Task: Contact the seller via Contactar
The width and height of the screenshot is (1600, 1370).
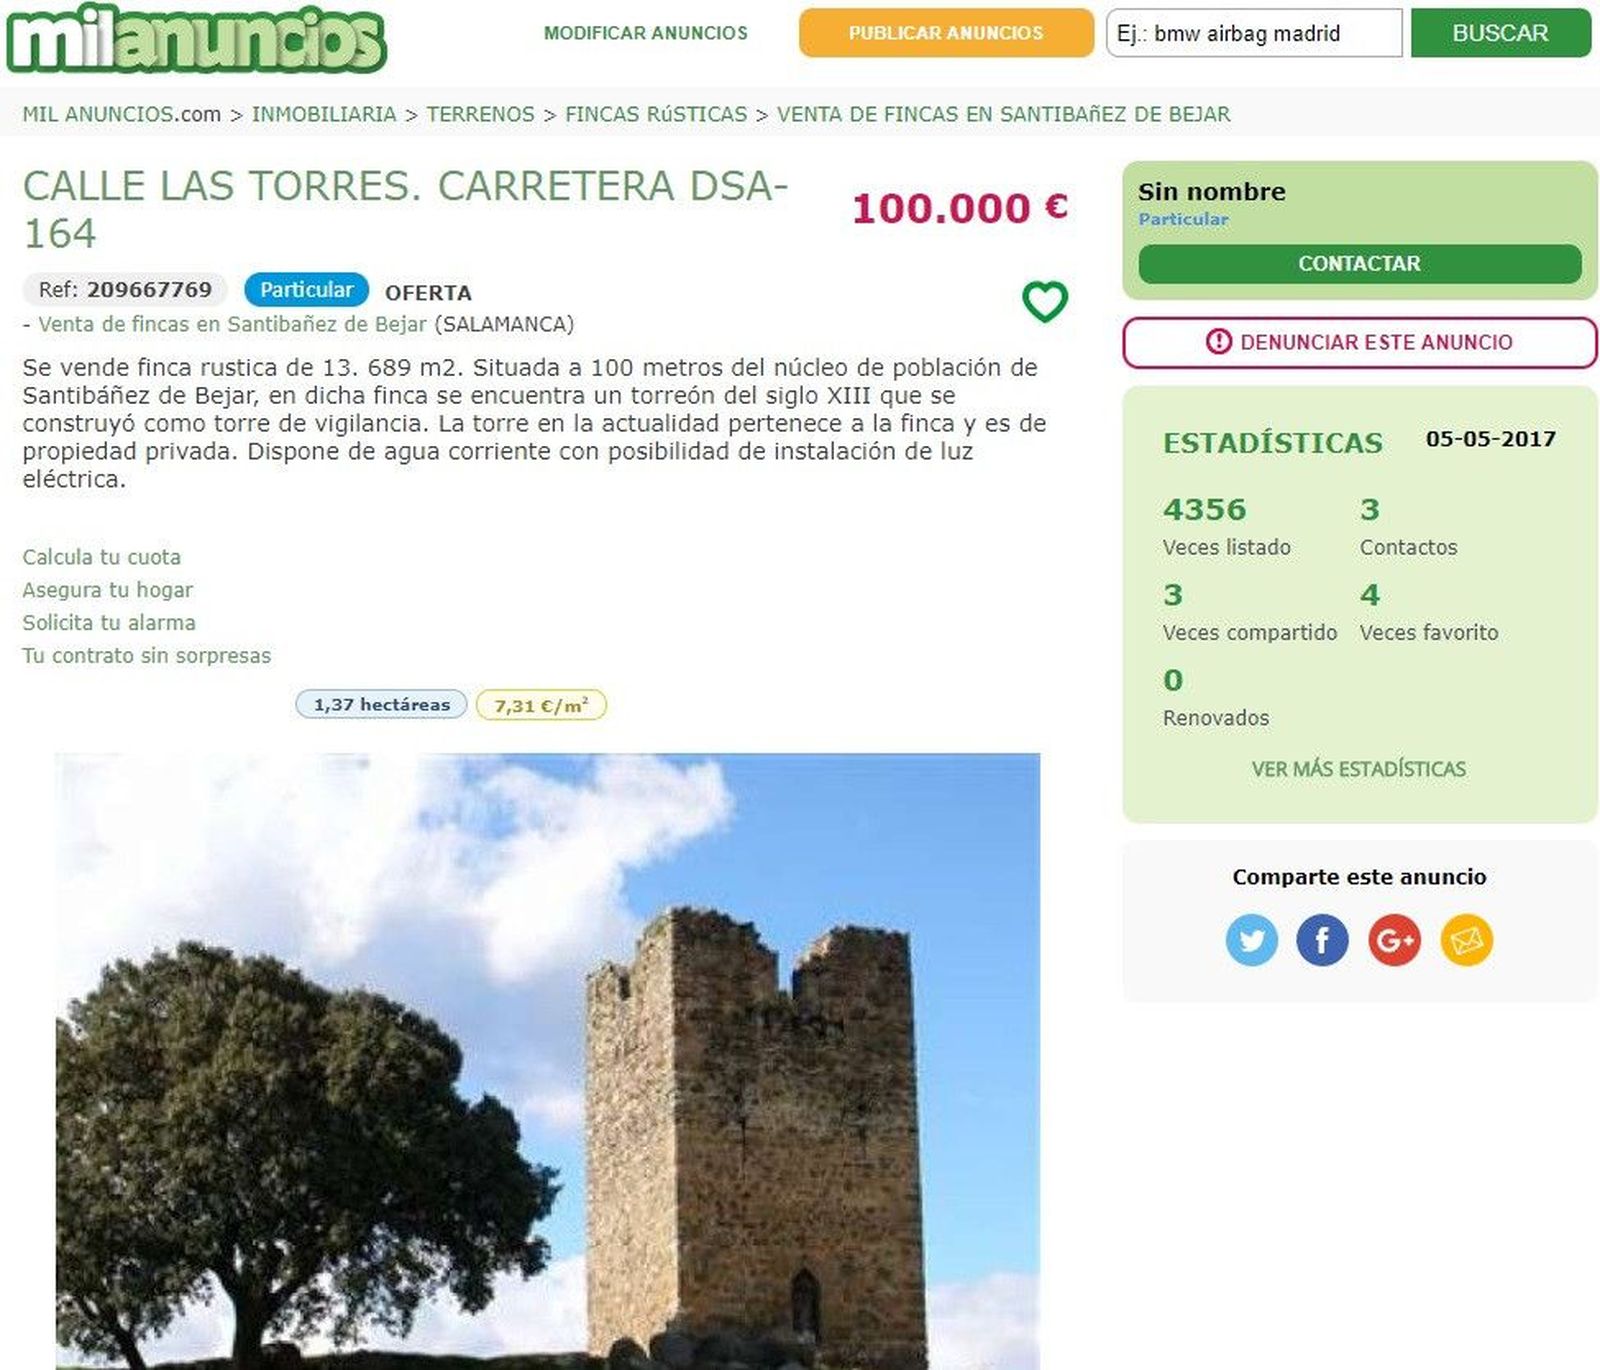Action: (1360, 264)
